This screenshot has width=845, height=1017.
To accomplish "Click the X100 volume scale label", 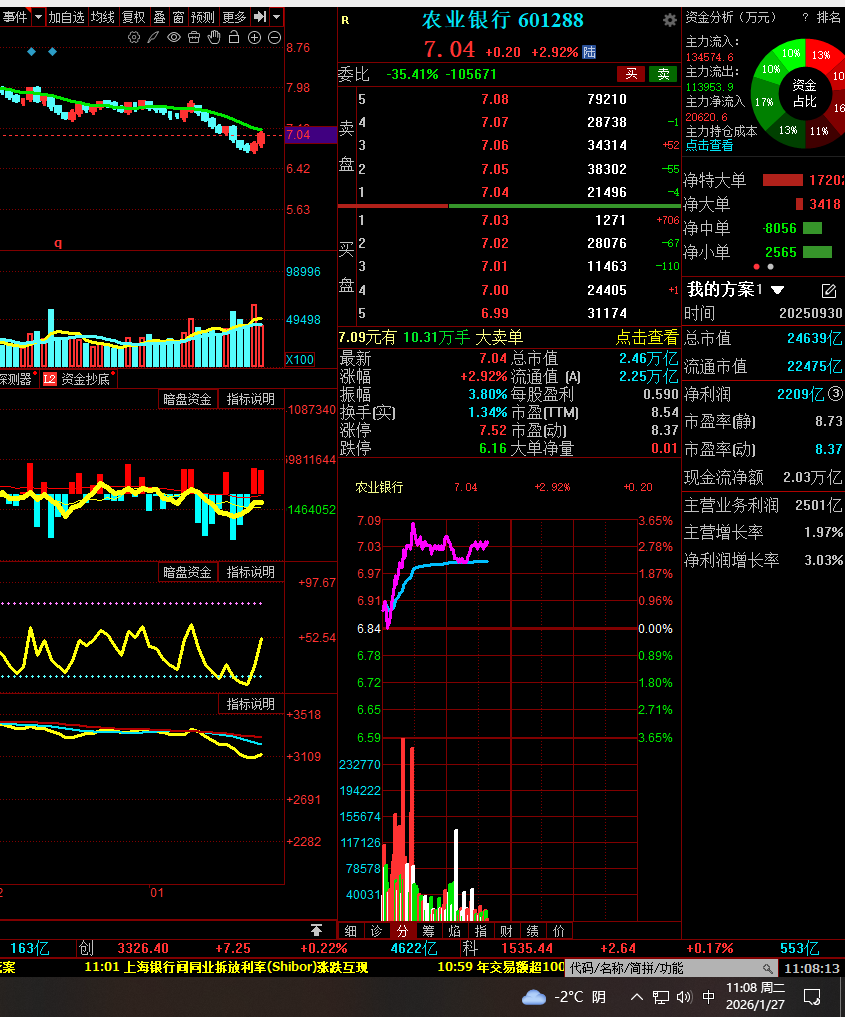I will pos(299,359).
